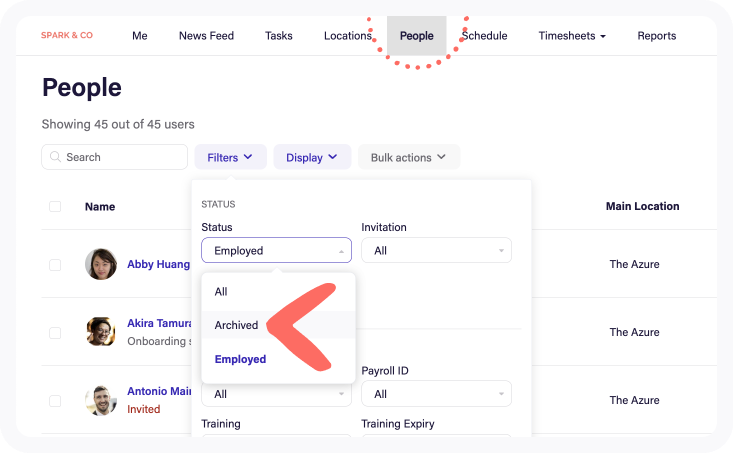Expand the Payroll ID dropdown
Viewport: 733px width, 453px height.
click(436, 394)
